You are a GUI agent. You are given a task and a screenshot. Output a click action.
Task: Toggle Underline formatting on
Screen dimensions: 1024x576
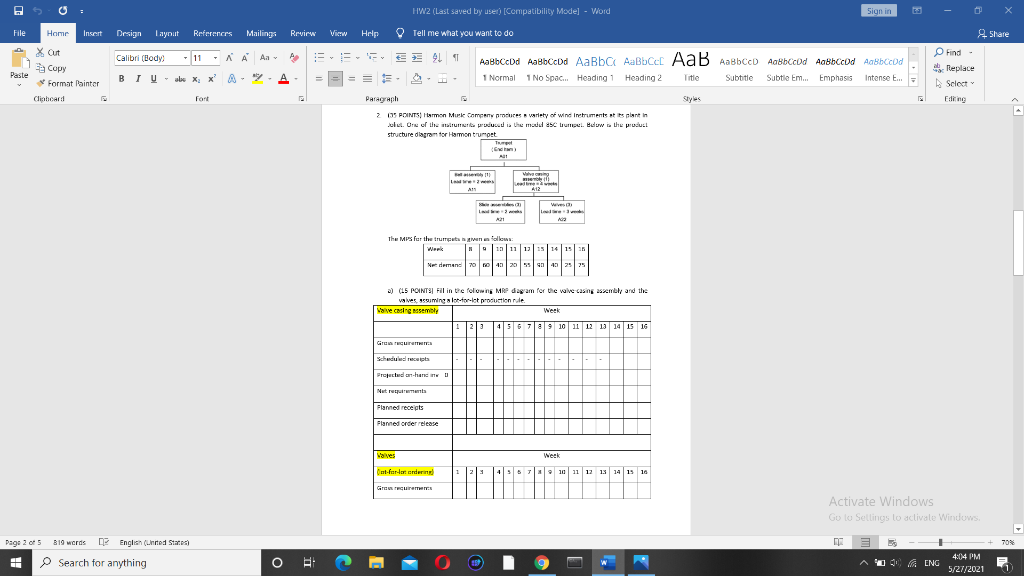tap(153, 77)
